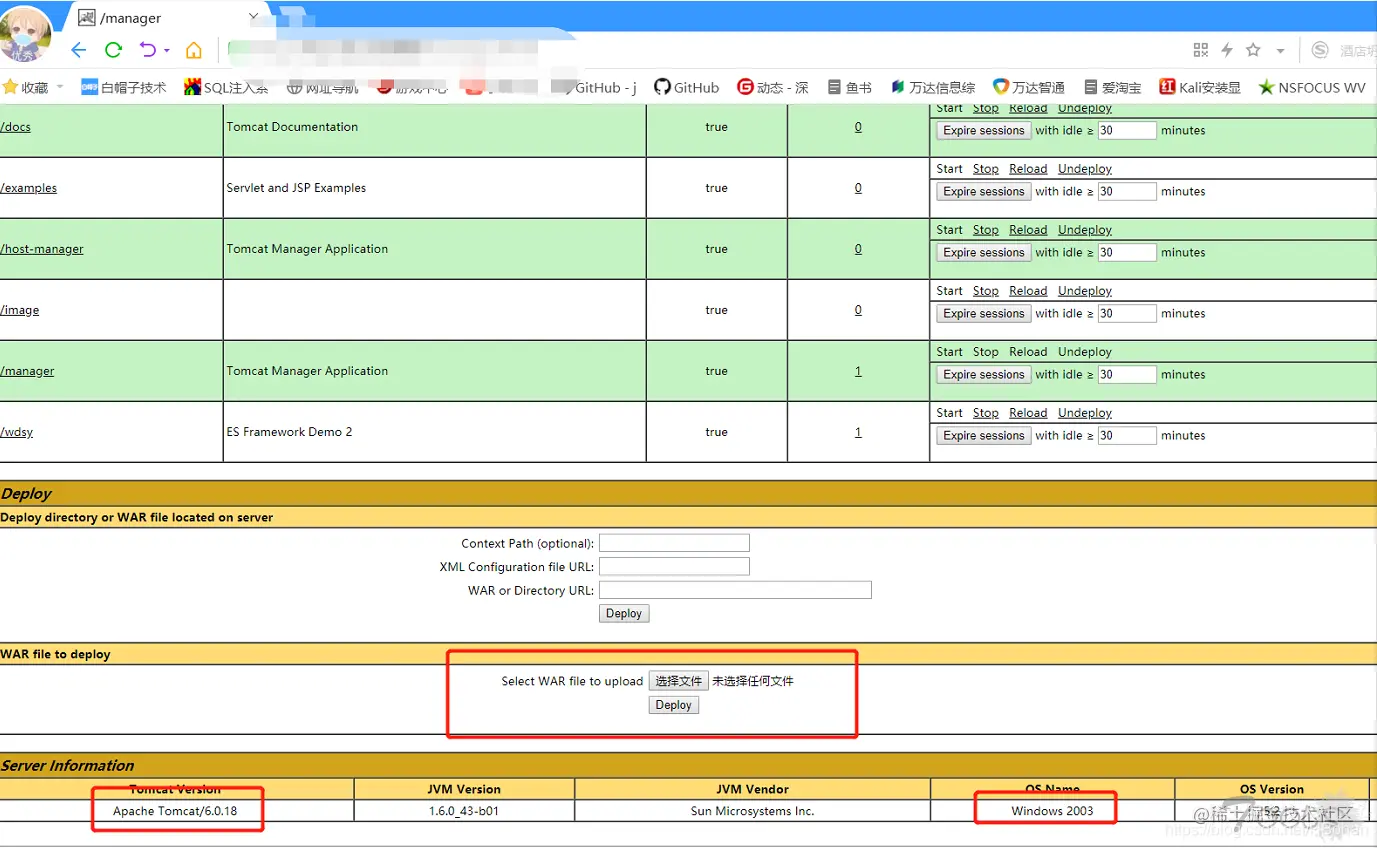Click the 'Windows 2003' OS name cell
The image size is (1377, 848).
click(x=1052, y=811)
